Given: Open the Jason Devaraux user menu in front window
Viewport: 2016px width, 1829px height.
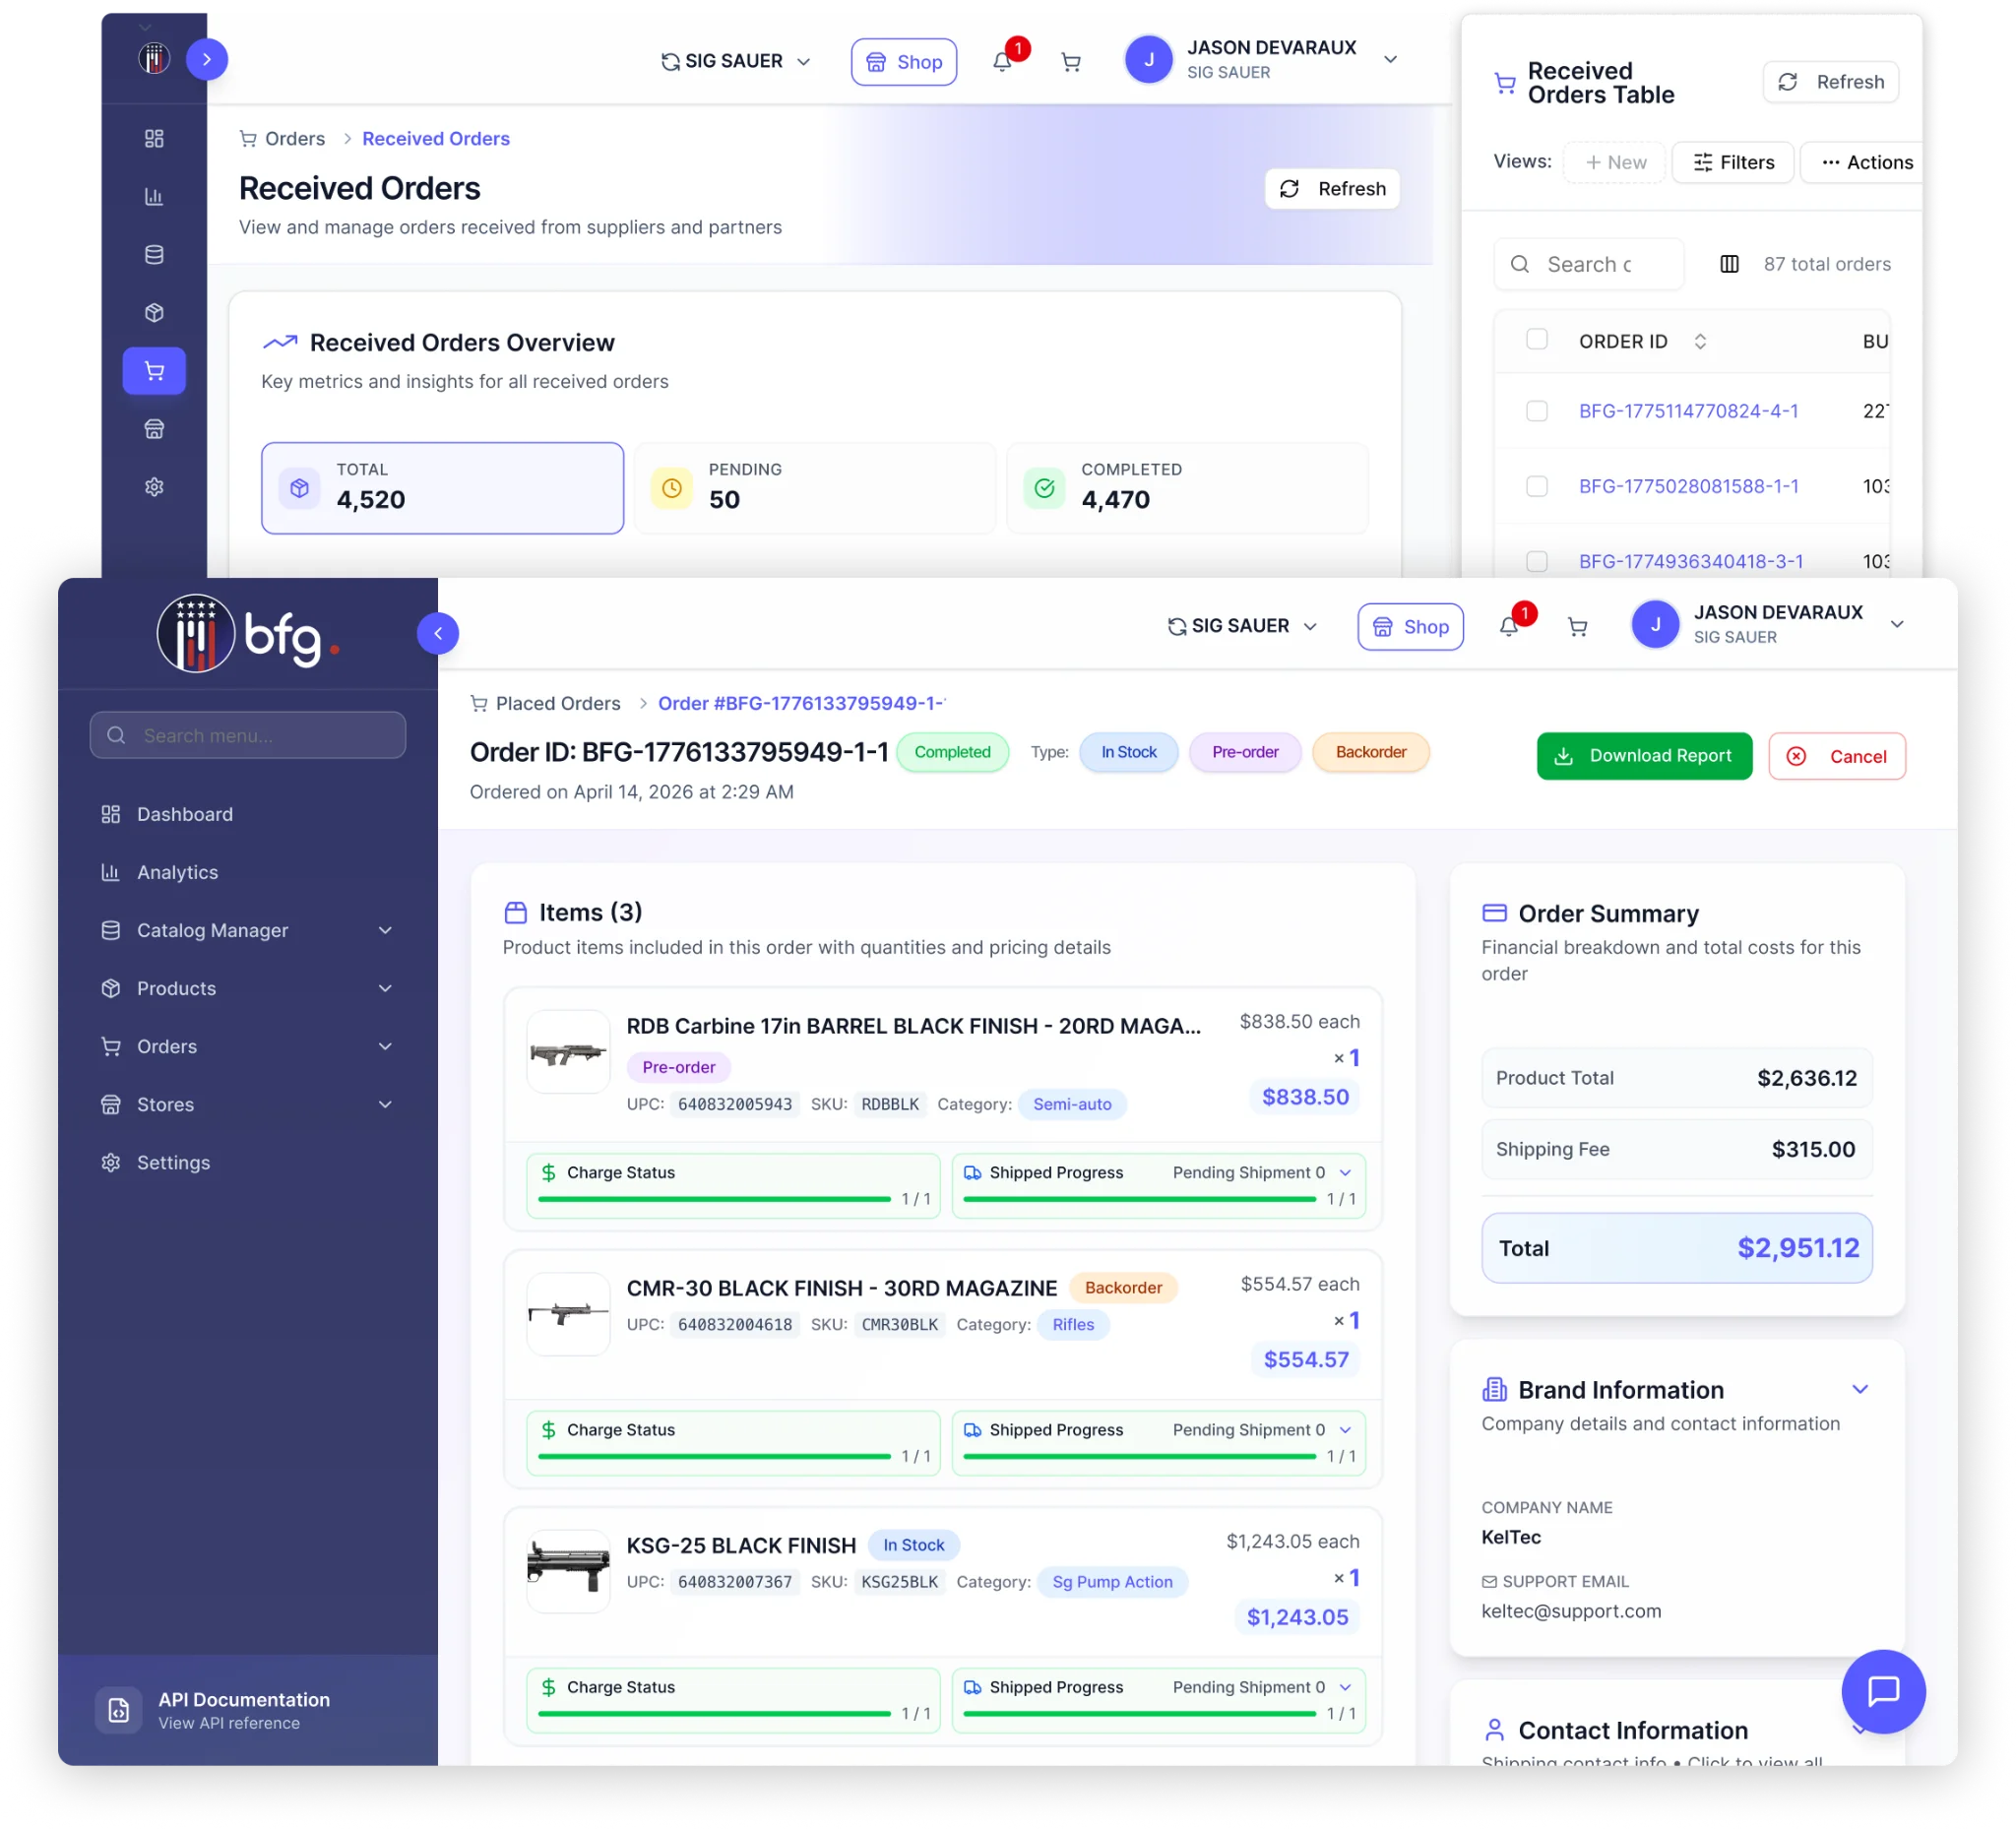Looking at the screenshot, I should click(1768, 625).
